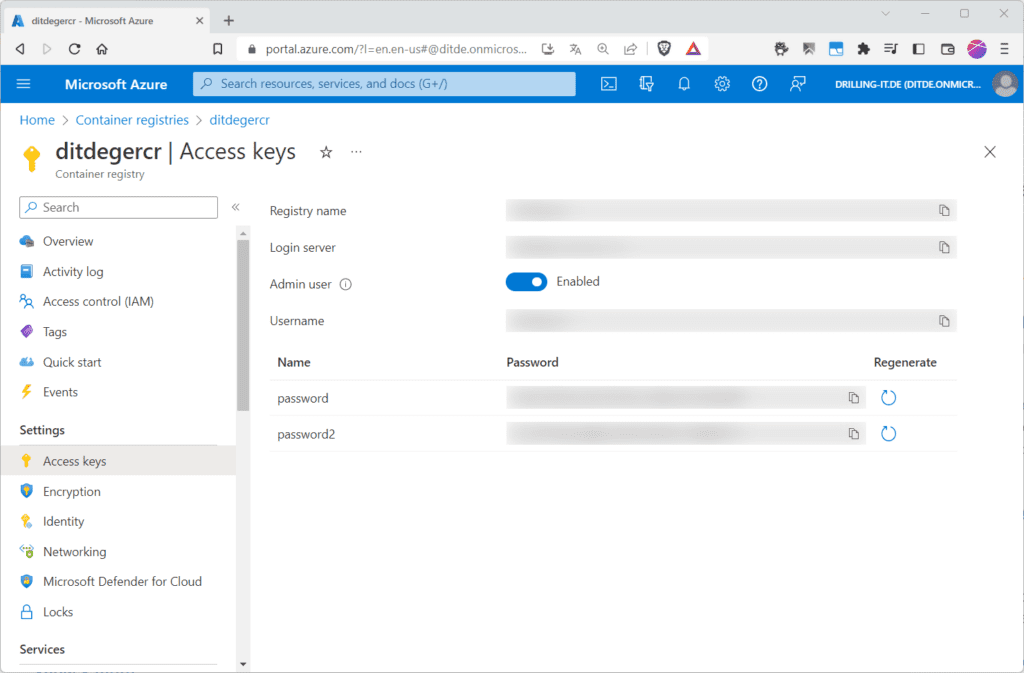This screenshot has width=1024, height=673.
Task: Regenerate the password key
Action: pyautogui.click(x=888, y=398)
